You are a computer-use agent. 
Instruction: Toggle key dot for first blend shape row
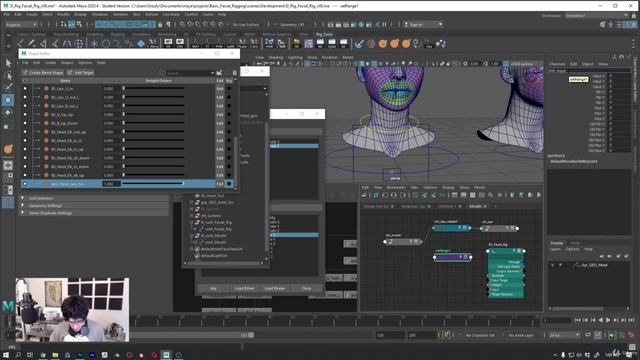(x=229, y=89)
